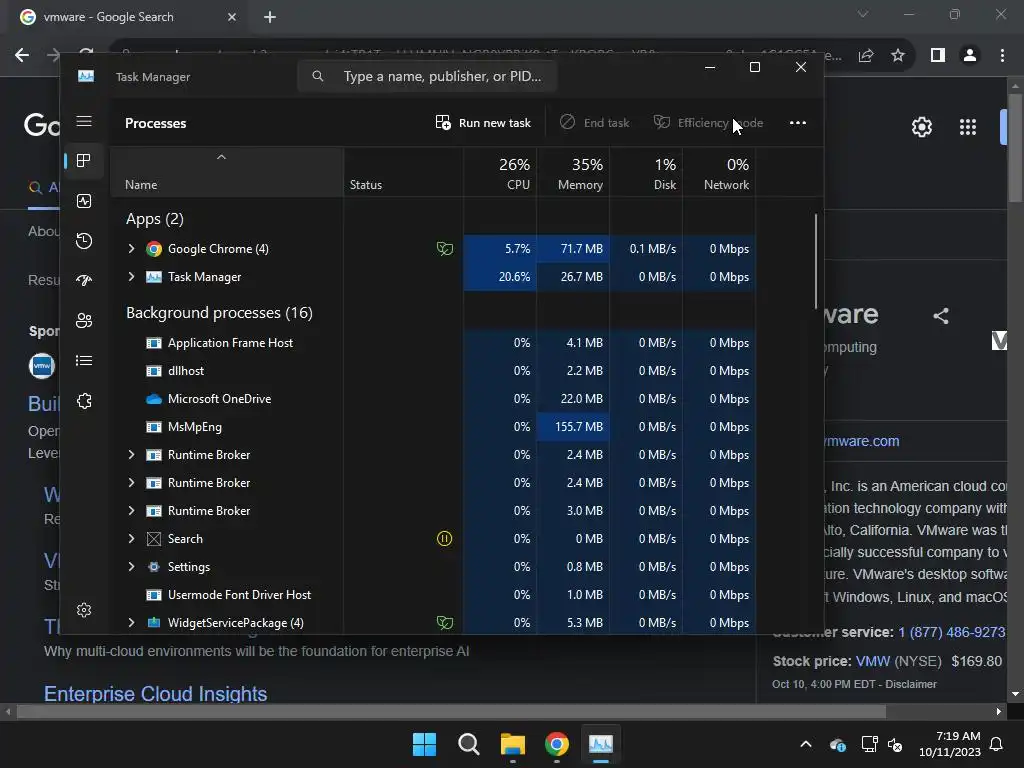Expand Runtime Broker row using 3.0 MB
Screen dimensions: 1024x768
point(131,511)
